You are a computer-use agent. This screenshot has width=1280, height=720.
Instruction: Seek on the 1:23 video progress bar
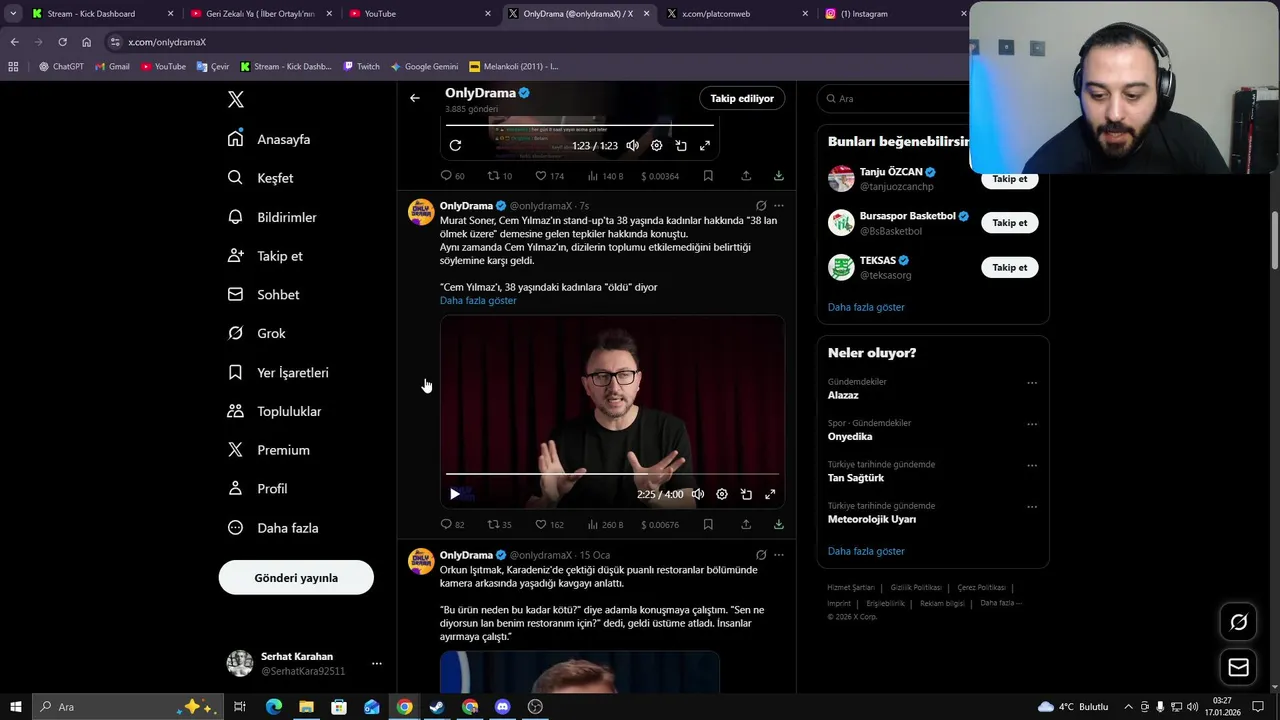point(580,125)
